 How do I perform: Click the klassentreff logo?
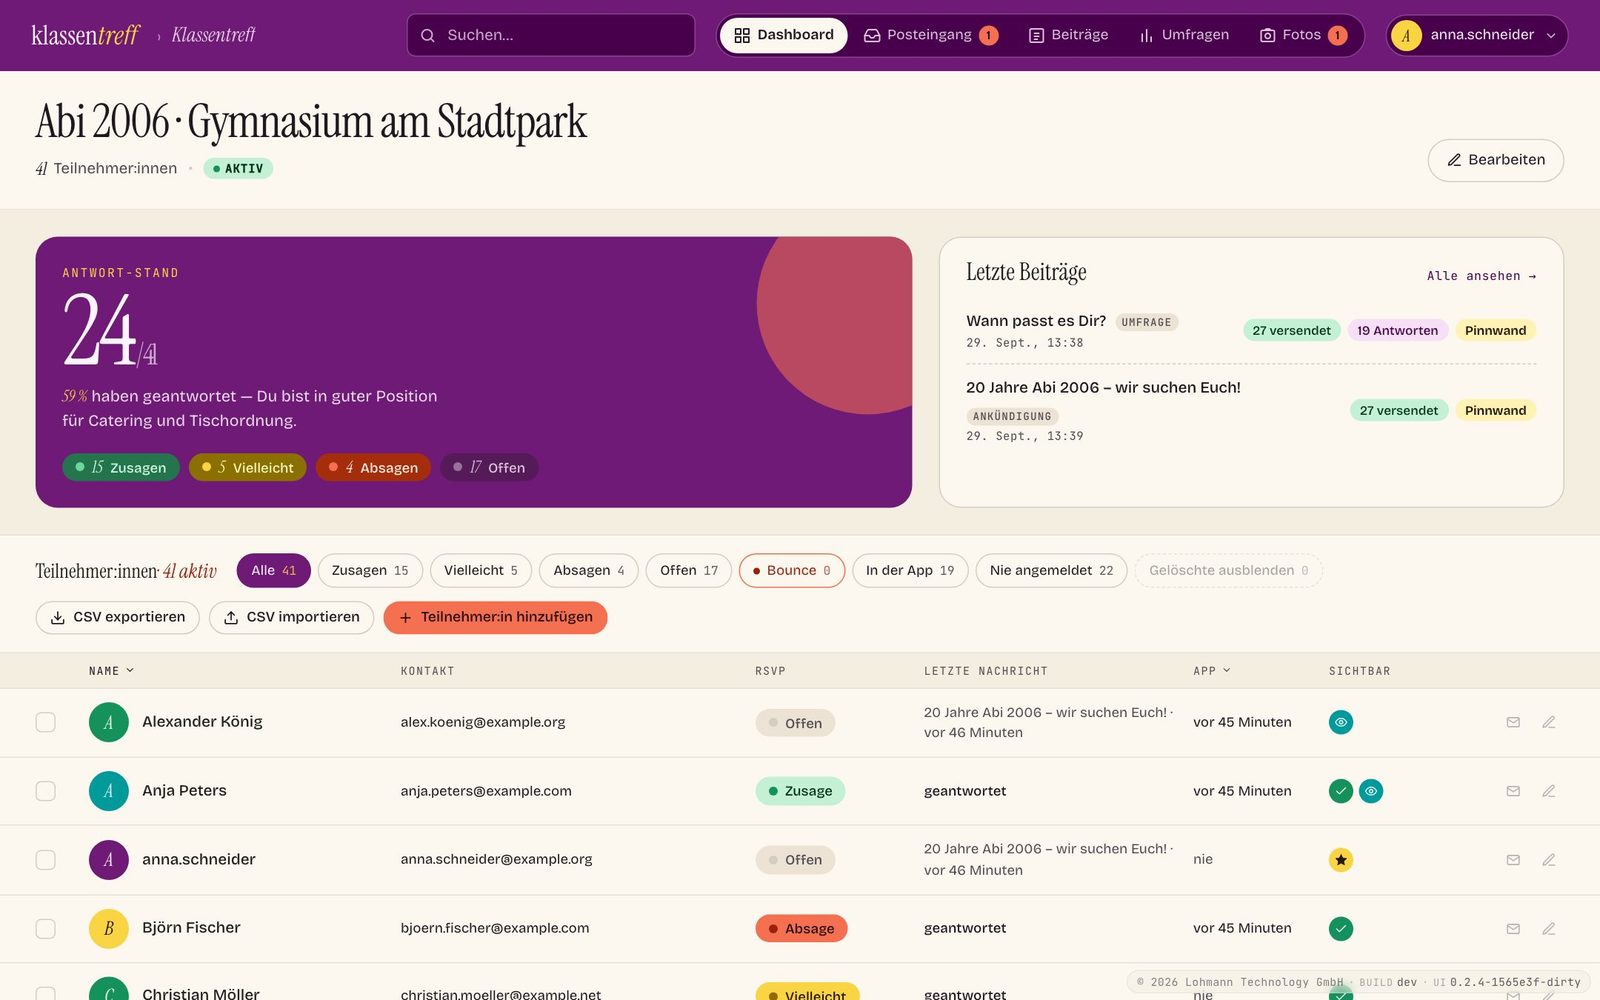(86, 35)
